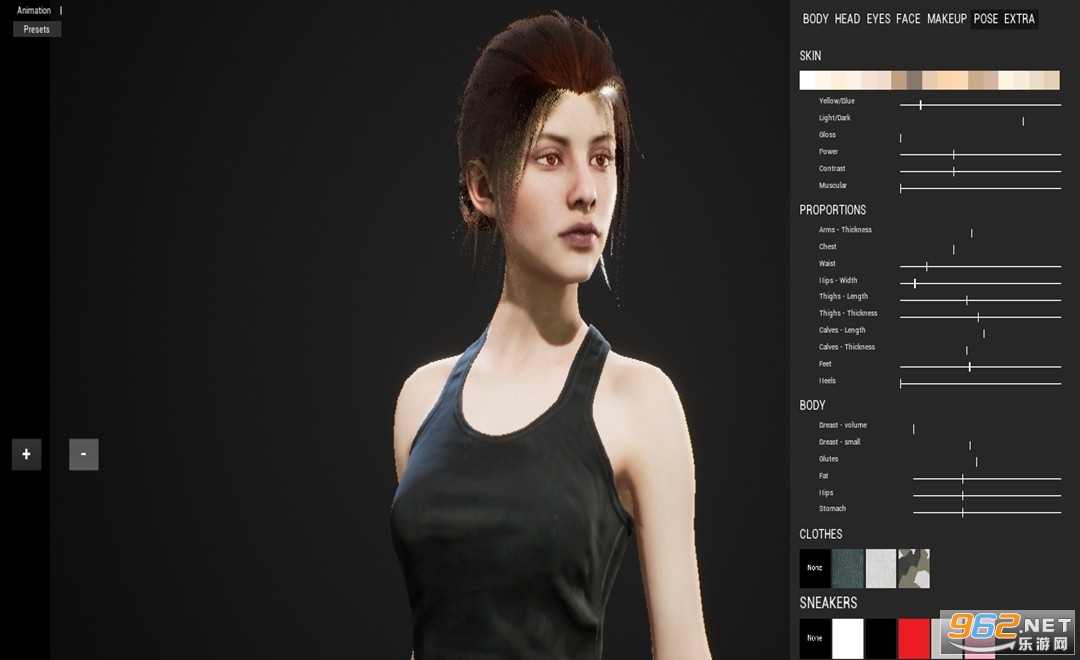
Task: Open the Presets menu button
Action: (37, 29)
